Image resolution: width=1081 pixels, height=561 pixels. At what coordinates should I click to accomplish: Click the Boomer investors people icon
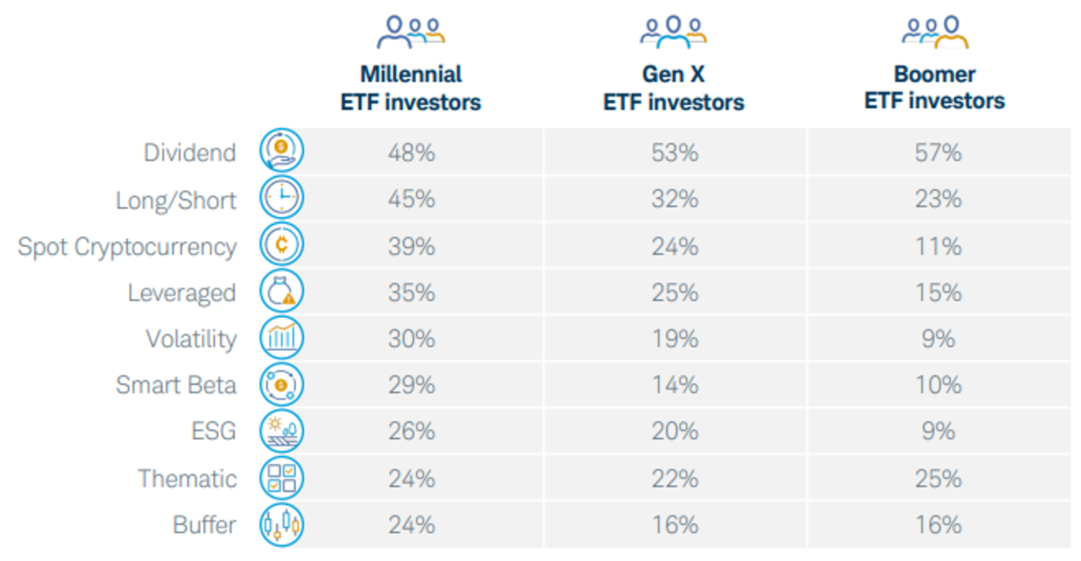click(935, 32)
